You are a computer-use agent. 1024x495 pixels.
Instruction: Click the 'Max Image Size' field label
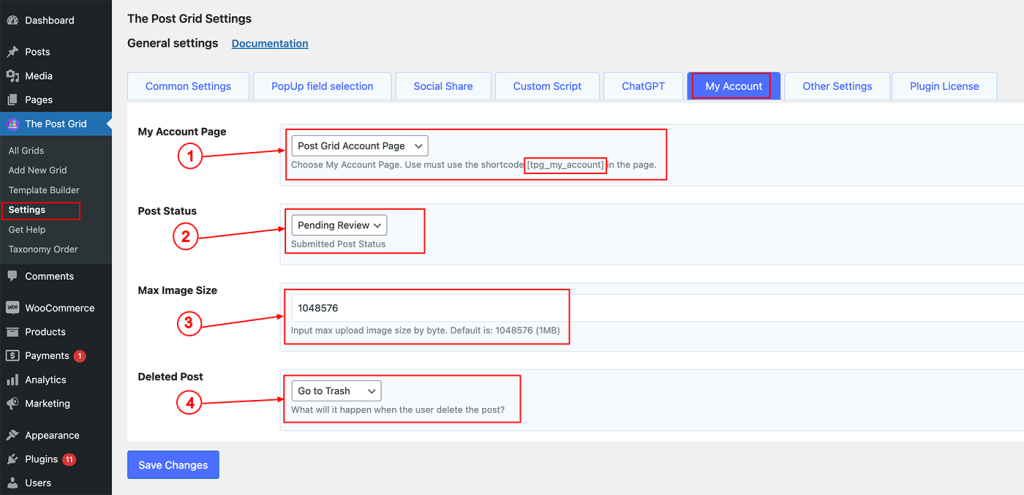click(177, 291)
